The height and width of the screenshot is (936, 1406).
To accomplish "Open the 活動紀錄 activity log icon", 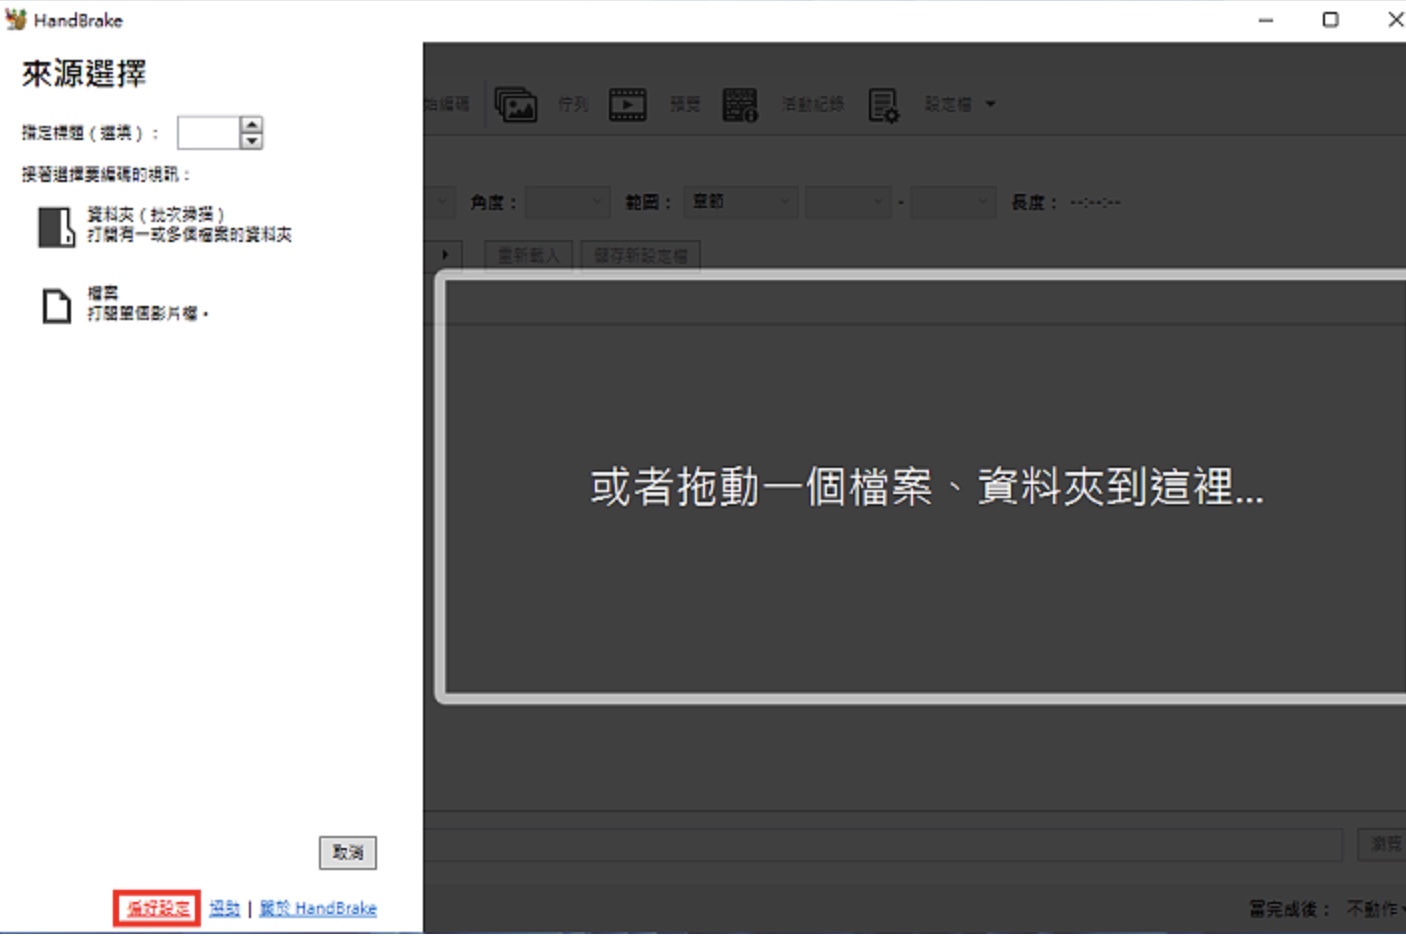I will click(740, 104).
